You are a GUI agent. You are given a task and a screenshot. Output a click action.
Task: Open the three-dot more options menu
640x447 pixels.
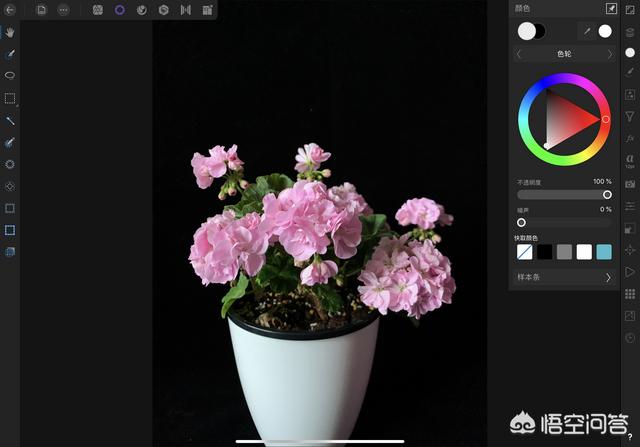[63, 10]
